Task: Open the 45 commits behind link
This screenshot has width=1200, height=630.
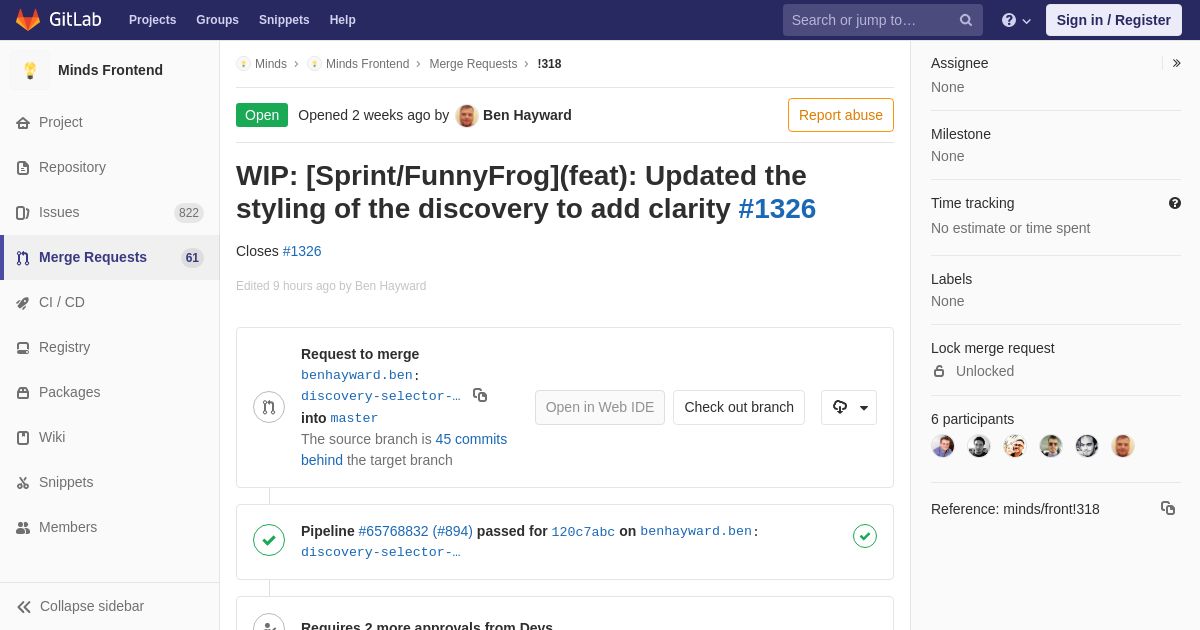Action: point(471,439)
